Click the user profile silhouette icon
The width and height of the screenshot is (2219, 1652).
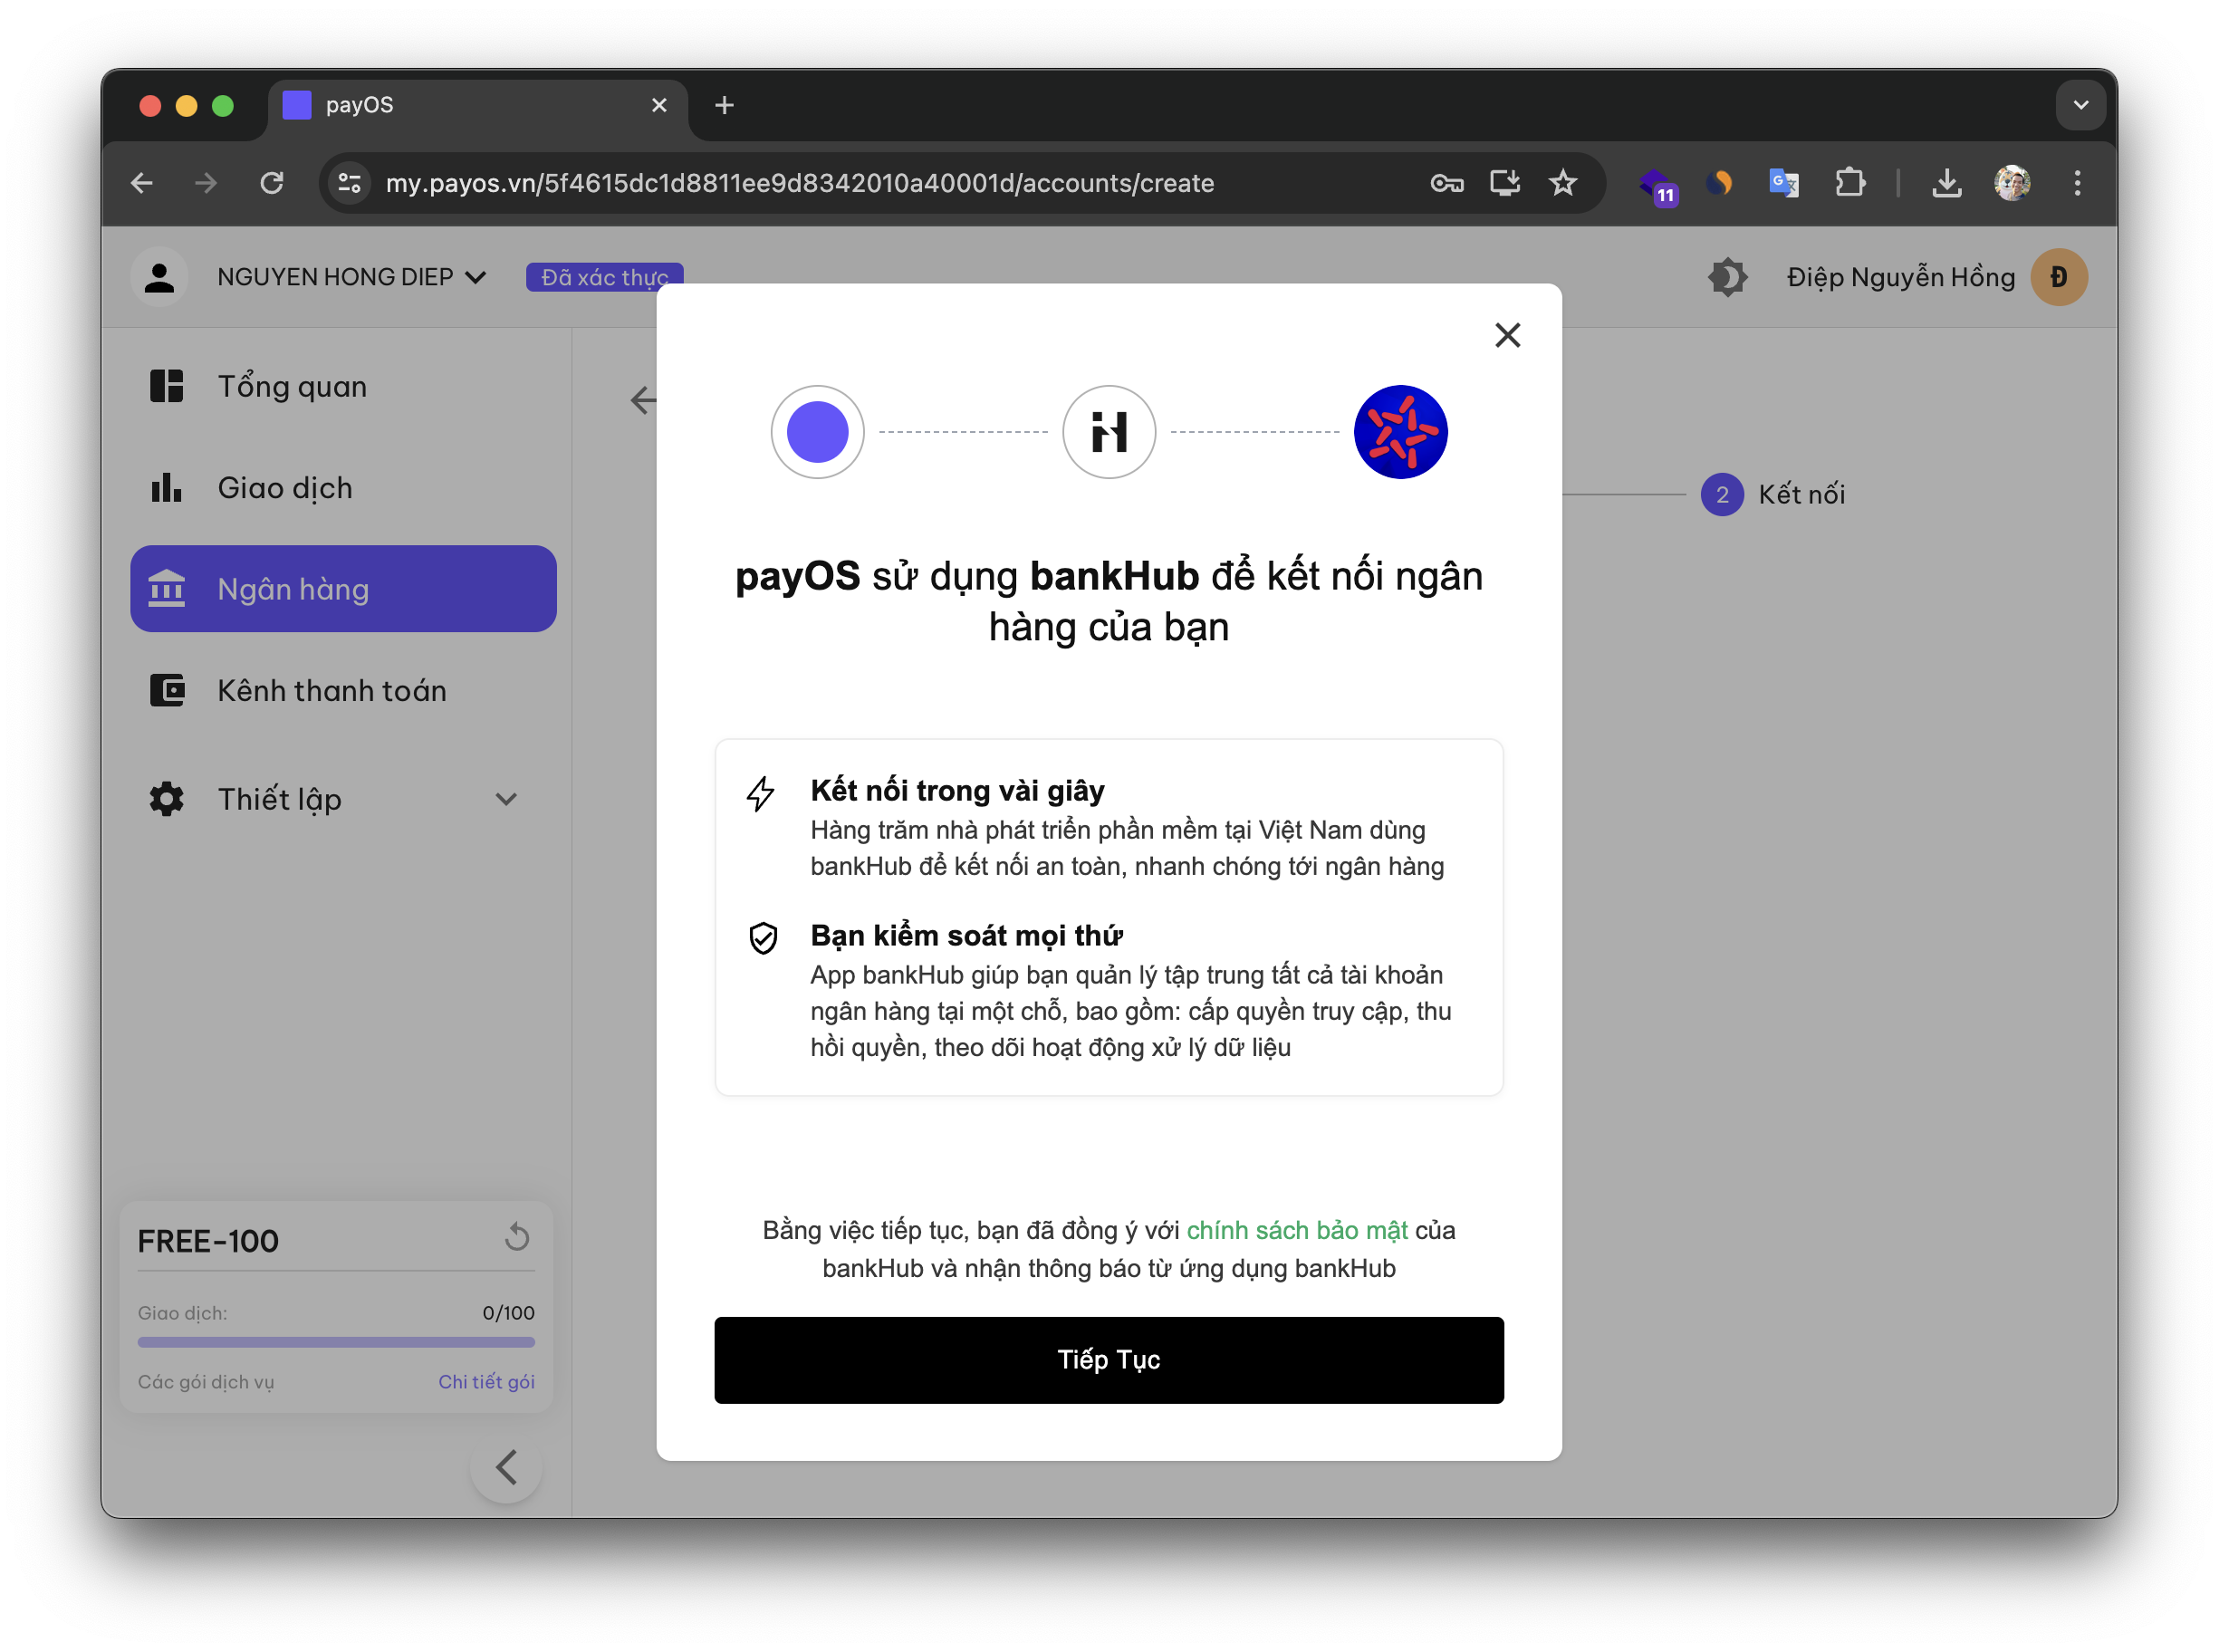click(x=159, y=277)
